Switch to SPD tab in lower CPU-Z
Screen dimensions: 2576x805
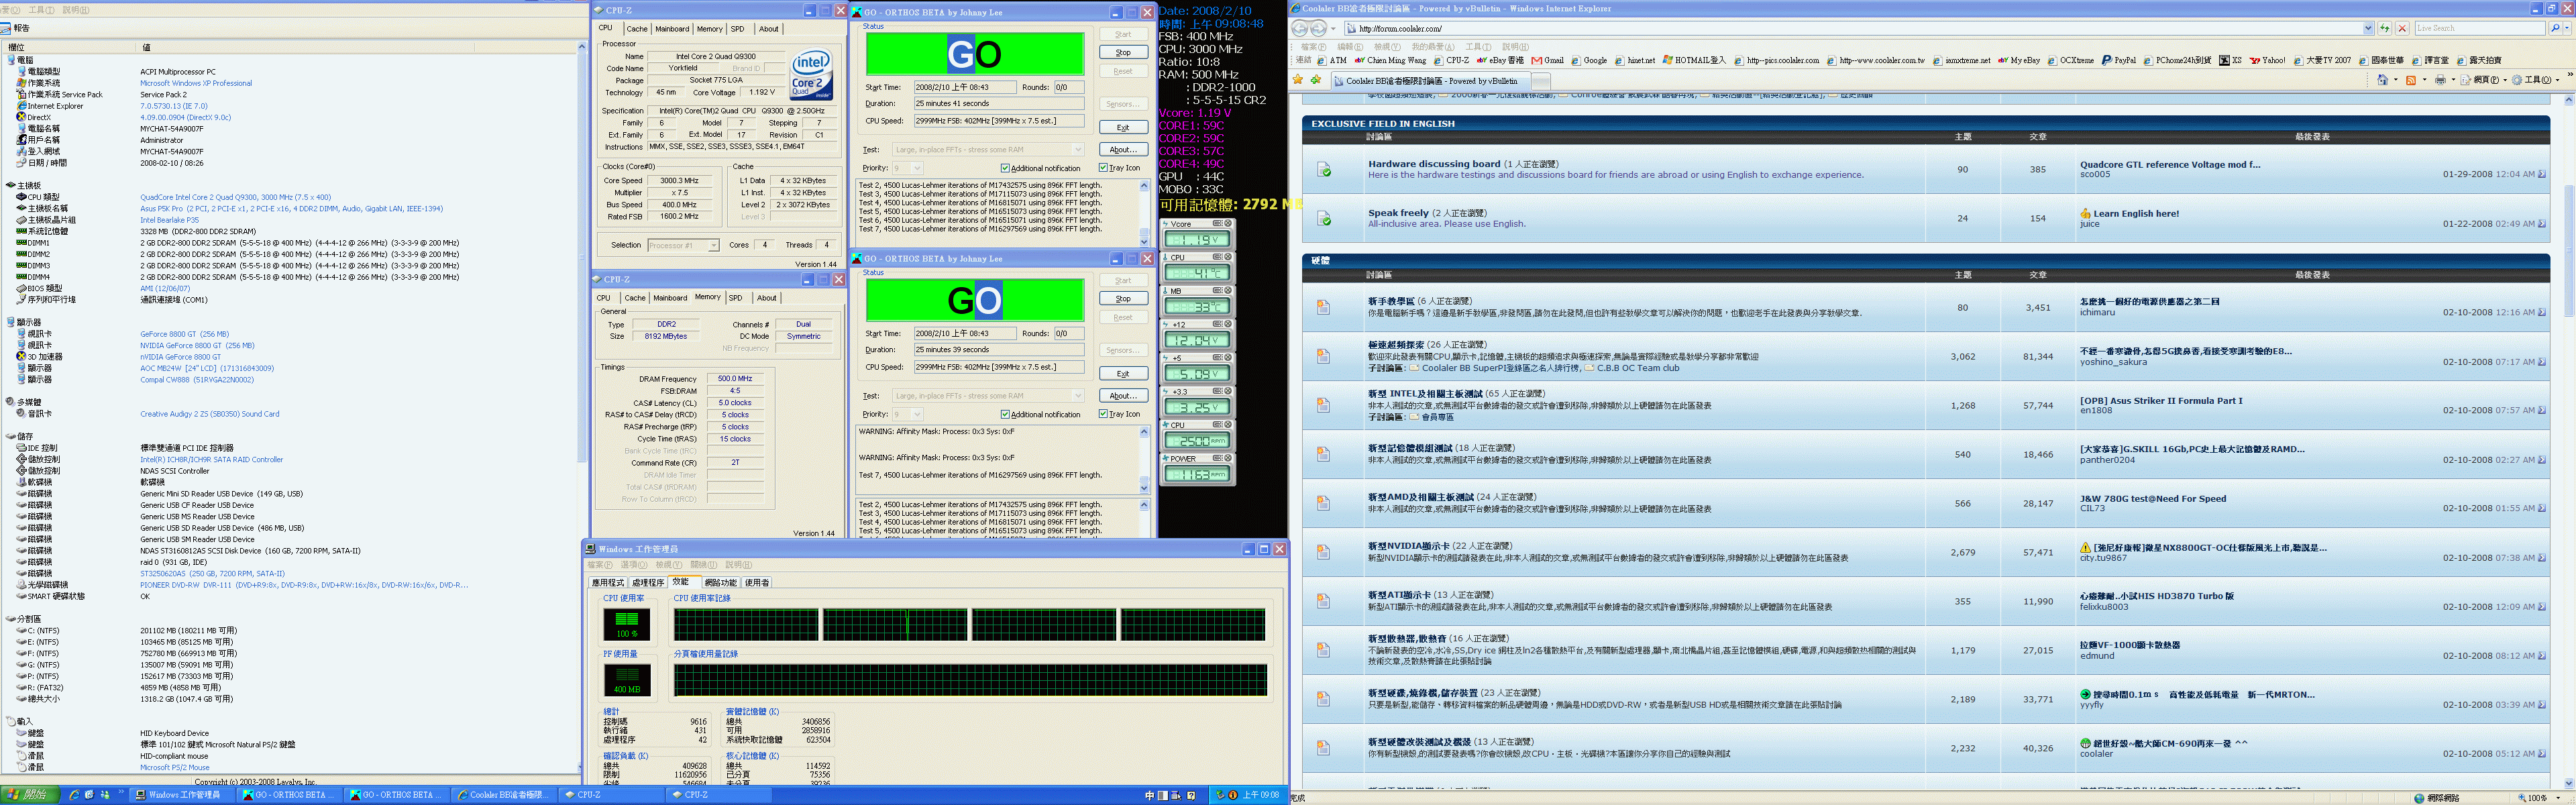point(736,298)
